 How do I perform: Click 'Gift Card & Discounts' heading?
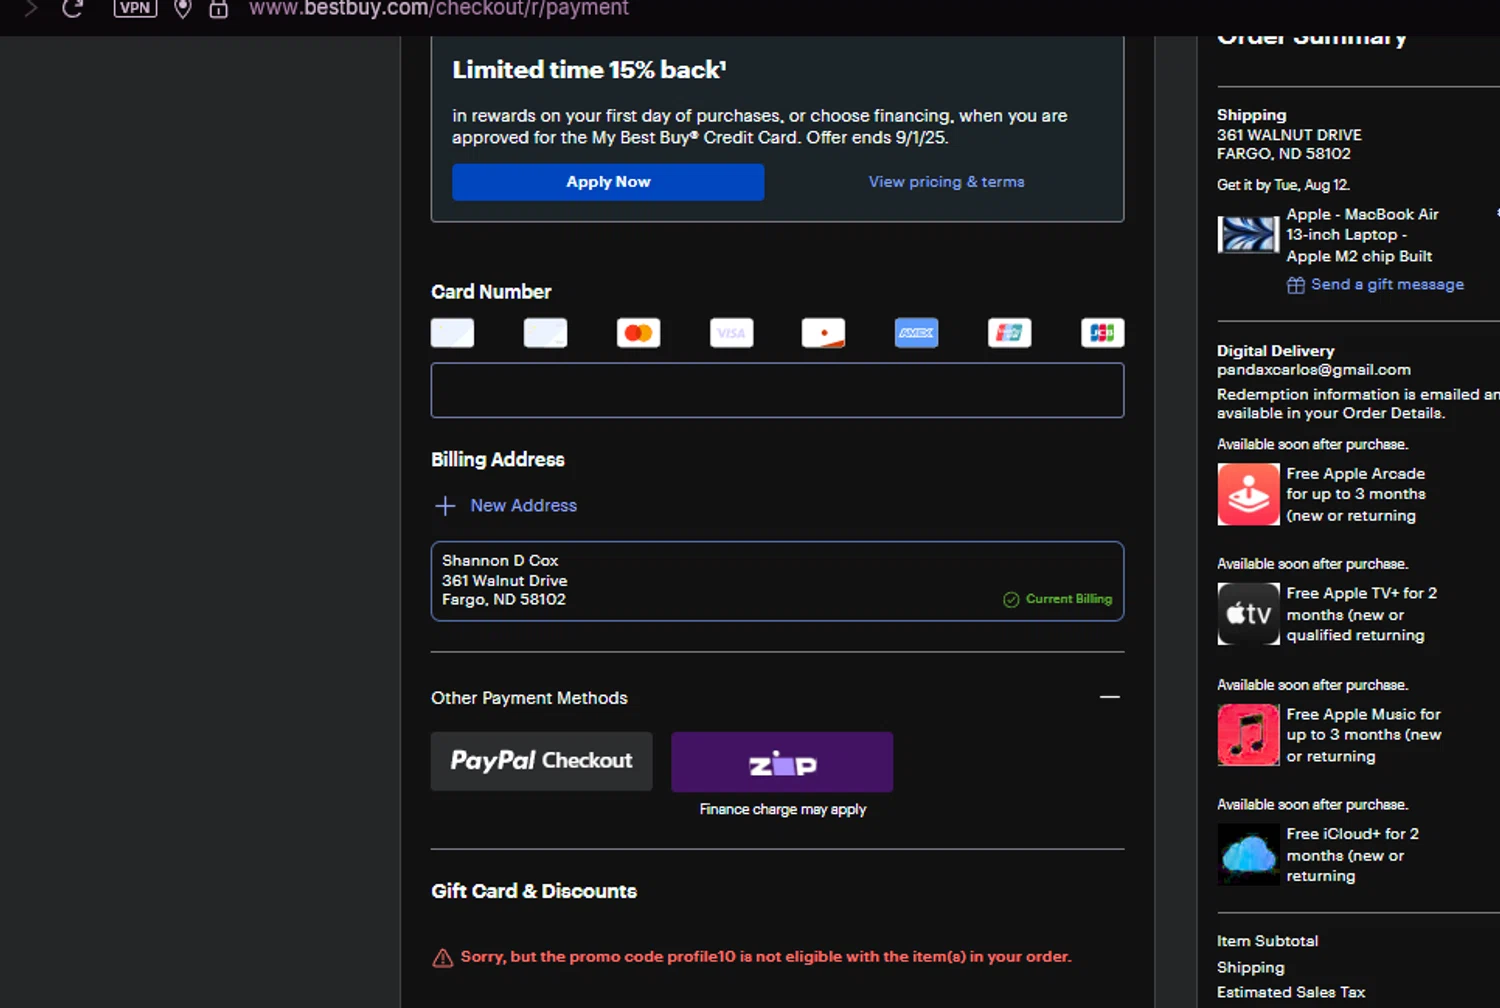pos(534,891)
